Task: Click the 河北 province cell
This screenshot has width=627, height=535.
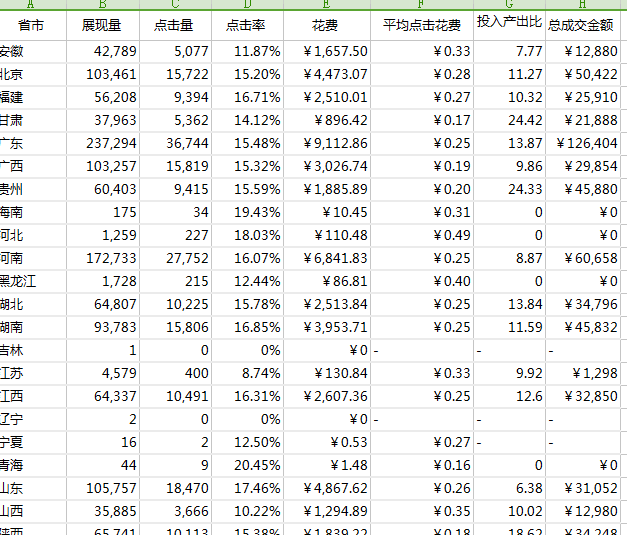Action: (33, 236)
